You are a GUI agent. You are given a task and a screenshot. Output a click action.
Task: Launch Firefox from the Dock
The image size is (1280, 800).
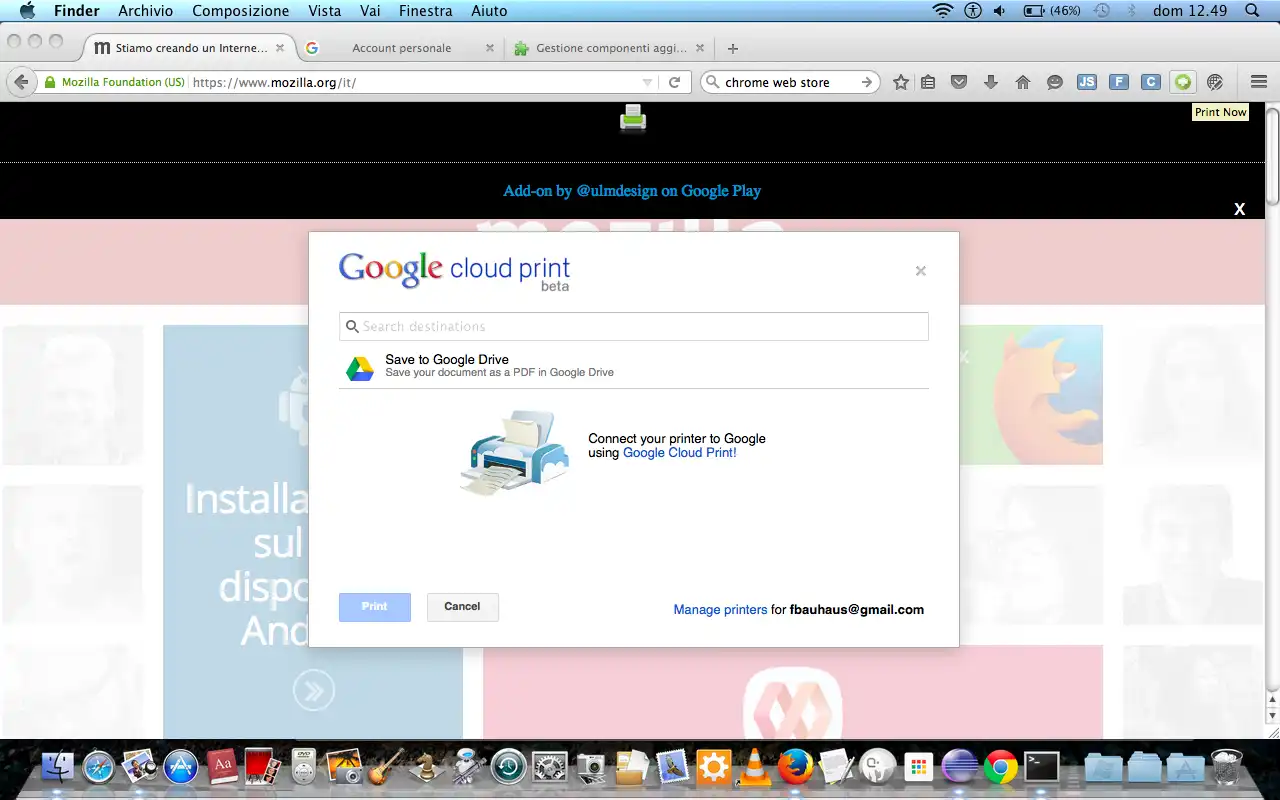point(796,767)
